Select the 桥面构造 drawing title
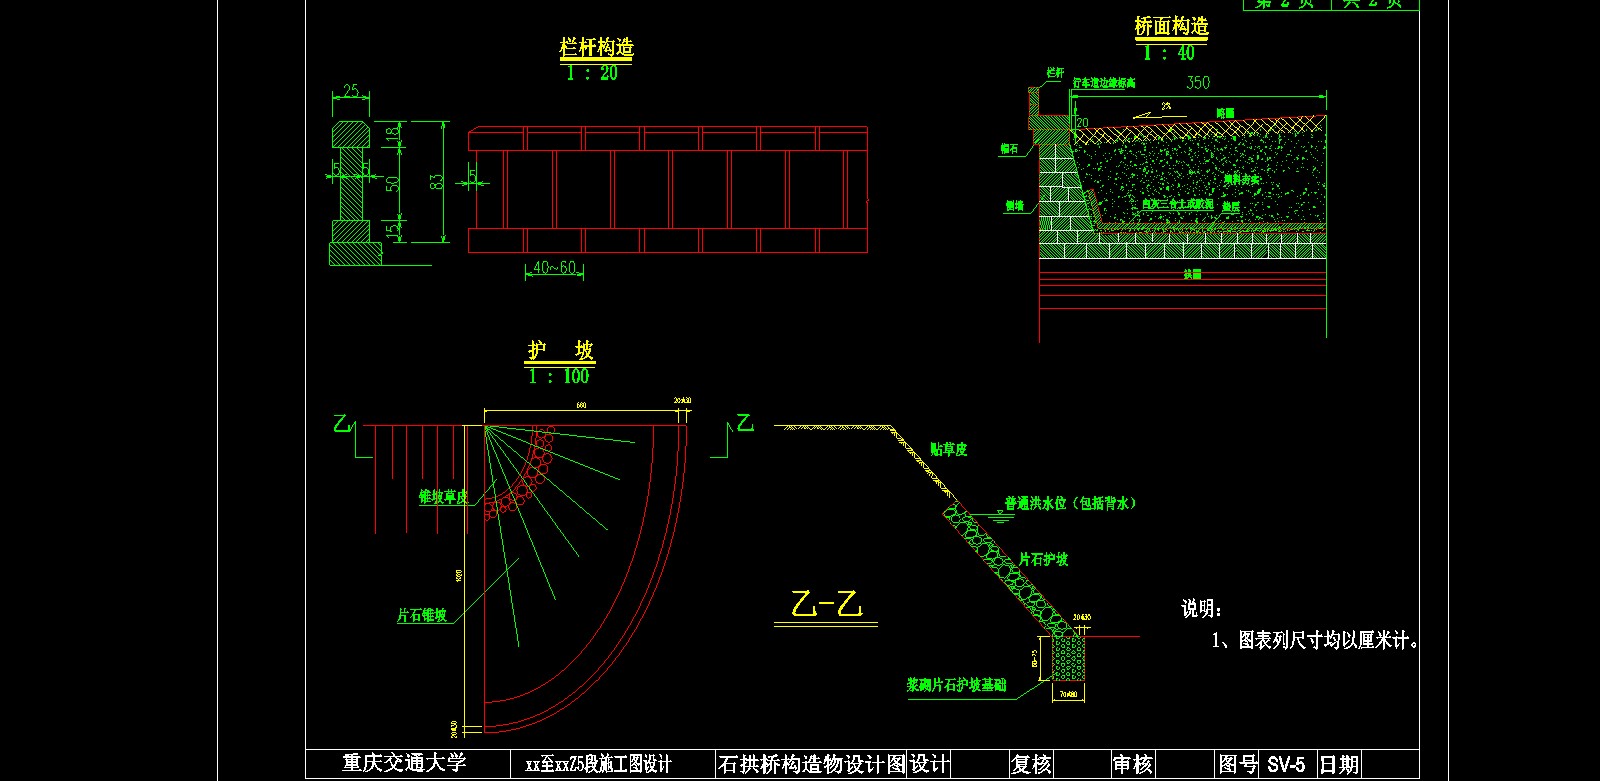This screenshot has width=1600, height=781. point(1171,27)
